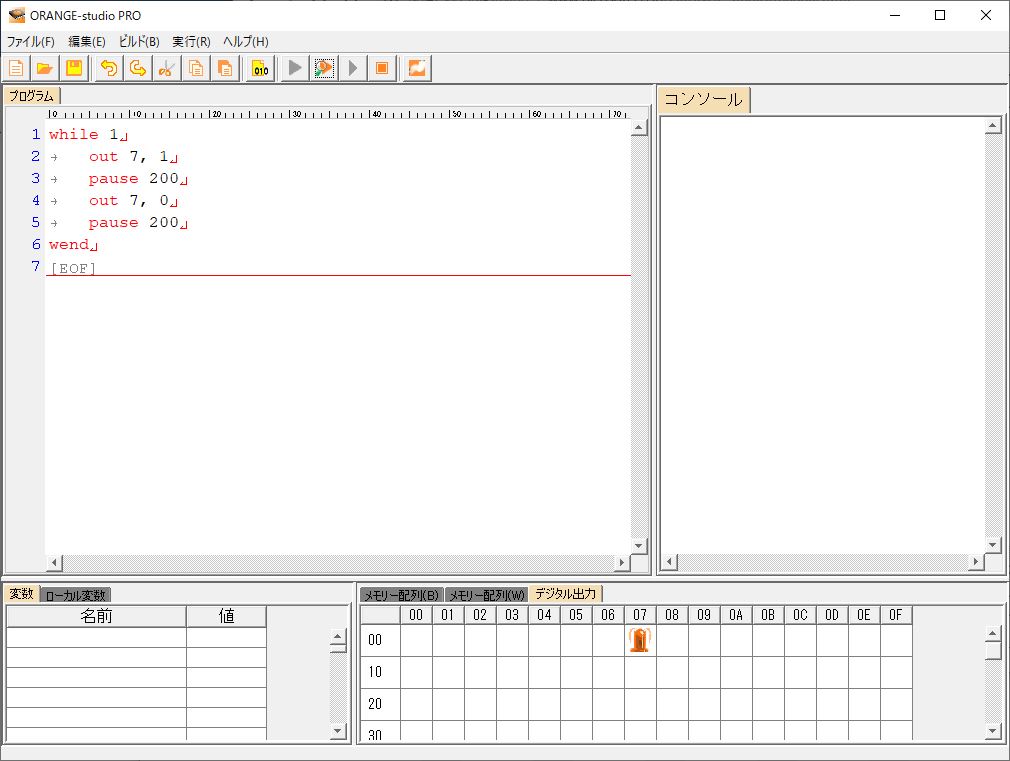The width and height of the screenshot is (1010, 761).
Task: Paste from the clipboard
Action: coord(225,68)
